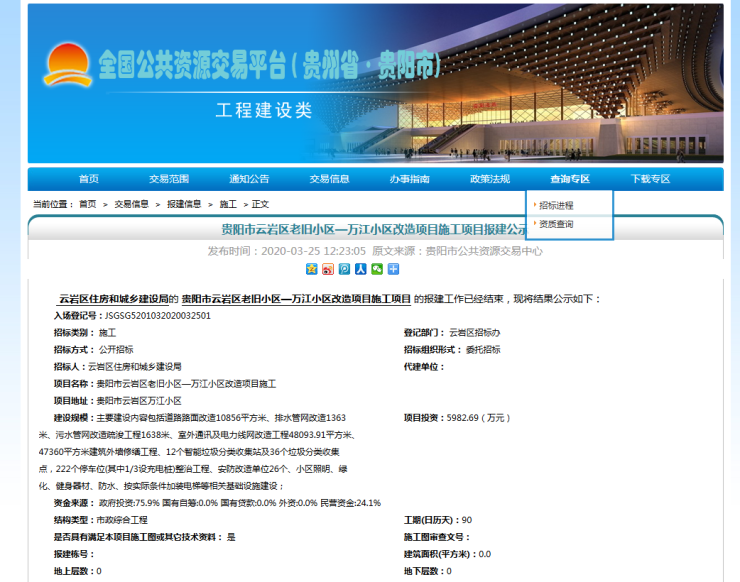740x582 pixels.
Task: Go to 报建信息 in breadcrumb
Action: pyautogui.click(x=184, y=204)
